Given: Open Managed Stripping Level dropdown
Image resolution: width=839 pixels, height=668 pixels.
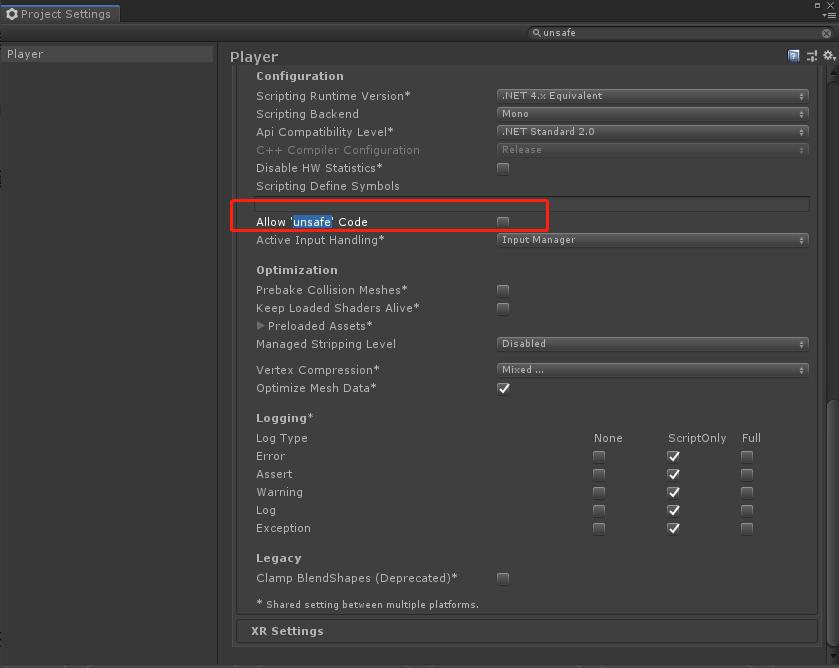Looking at the screenshot, I should 652,344.
